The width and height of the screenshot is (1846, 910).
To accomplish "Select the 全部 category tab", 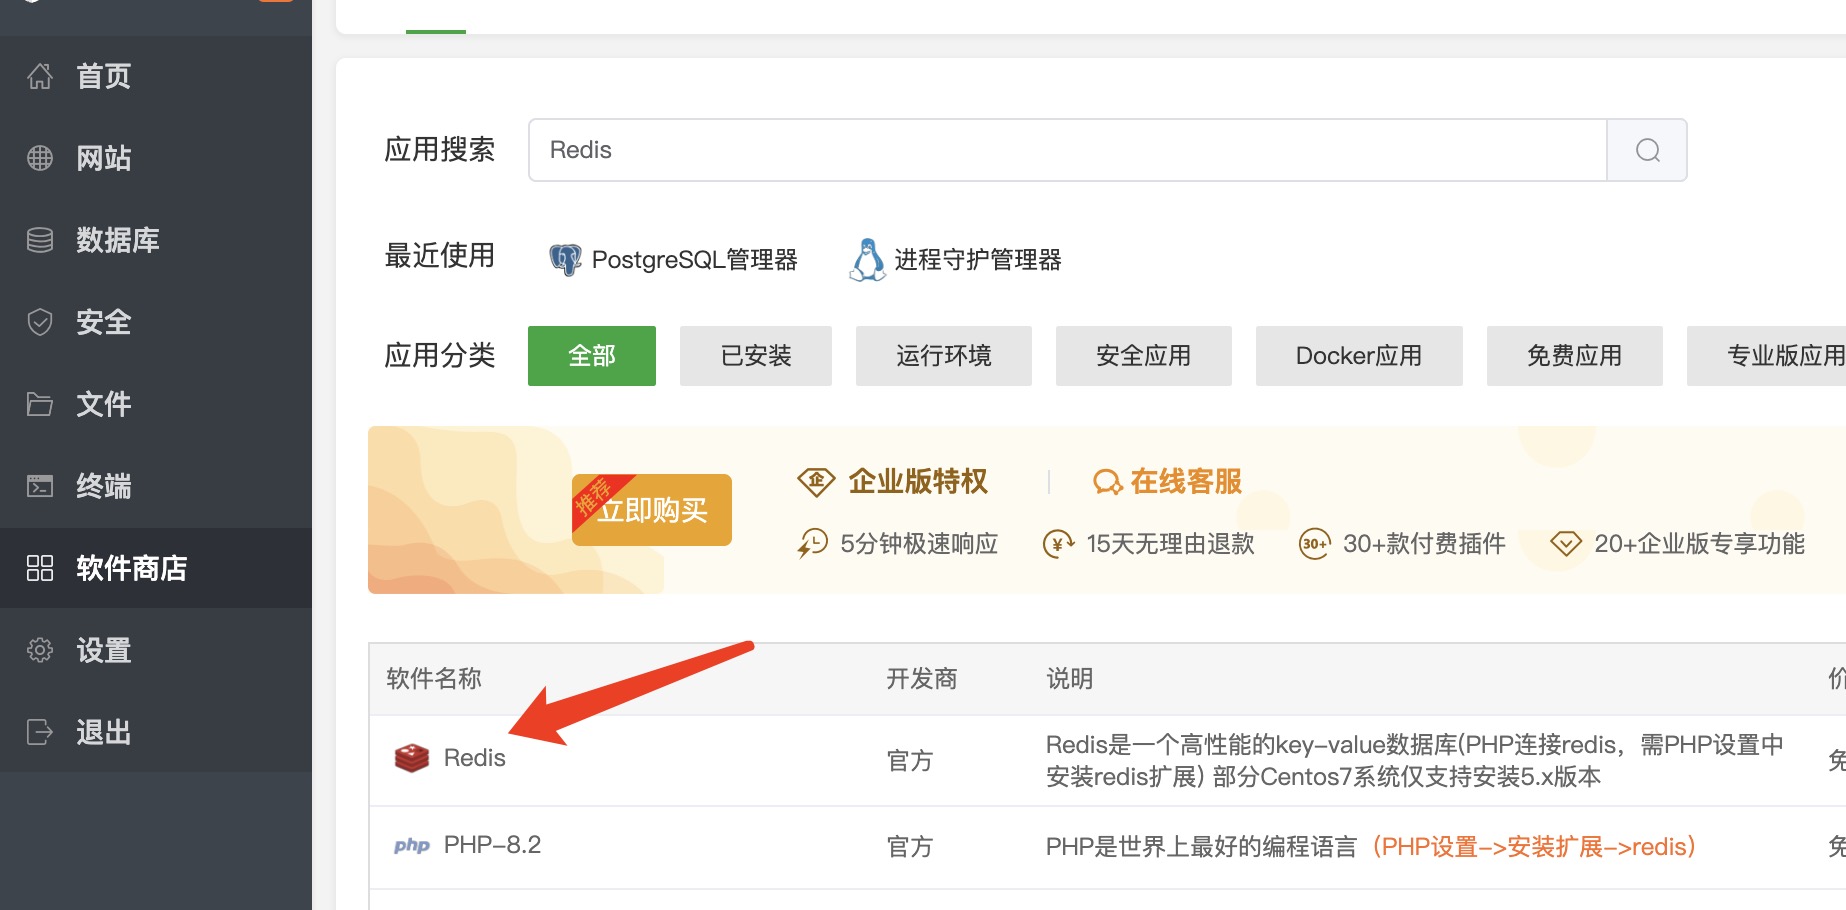I will tap(592, 356).
